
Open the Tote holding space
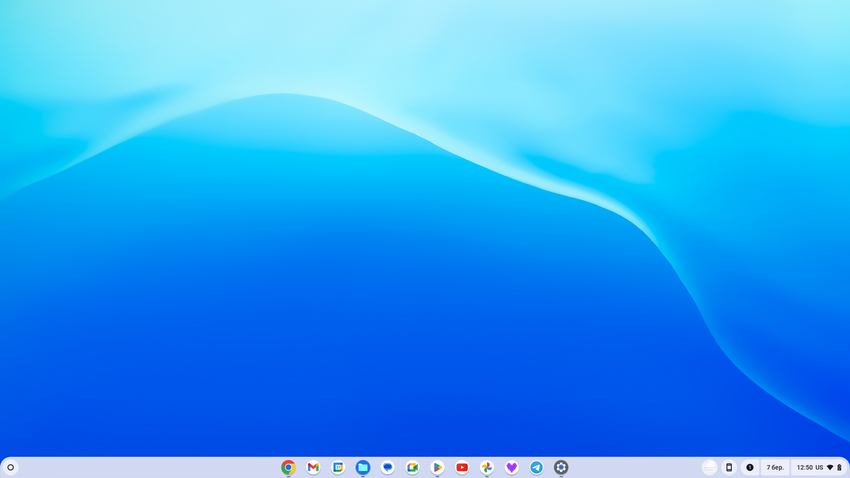click(x=709, y=467)
